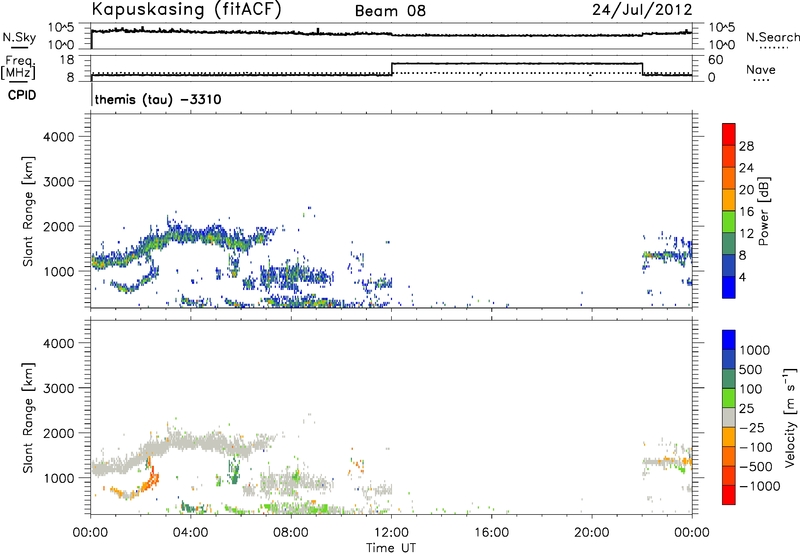800x554 pixels.
Task: Click the '1000' tick on velocity colorbar
Action: tap(754, 350)
